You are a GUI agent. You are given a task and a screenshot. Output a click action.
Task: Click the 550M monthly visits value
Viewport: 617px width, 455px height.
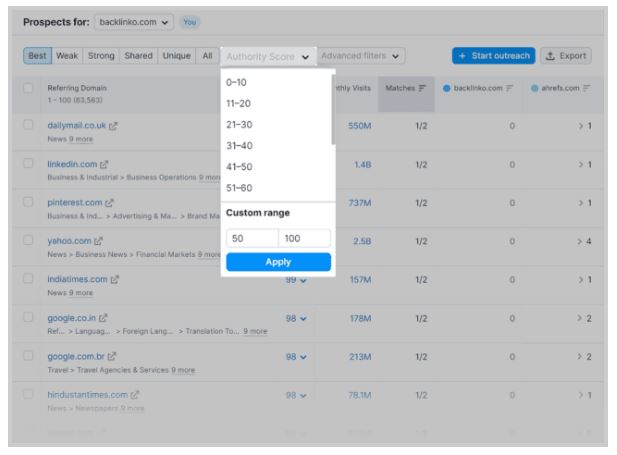360,126
